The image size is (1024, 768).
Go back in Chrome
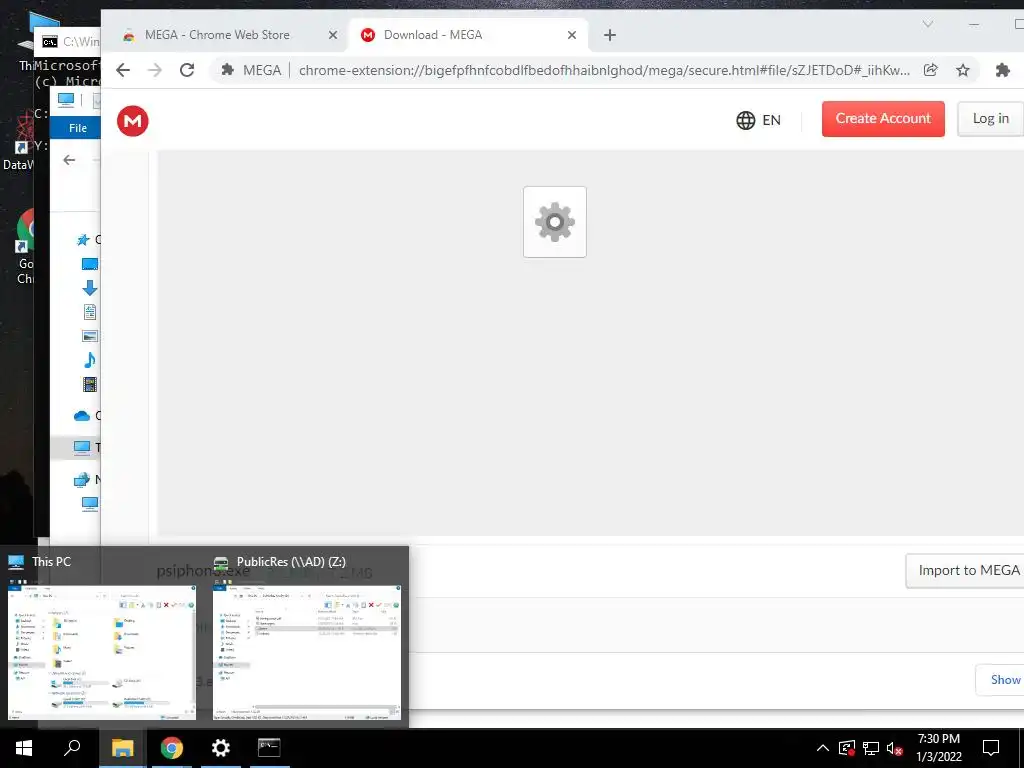[x=123, y=71]
